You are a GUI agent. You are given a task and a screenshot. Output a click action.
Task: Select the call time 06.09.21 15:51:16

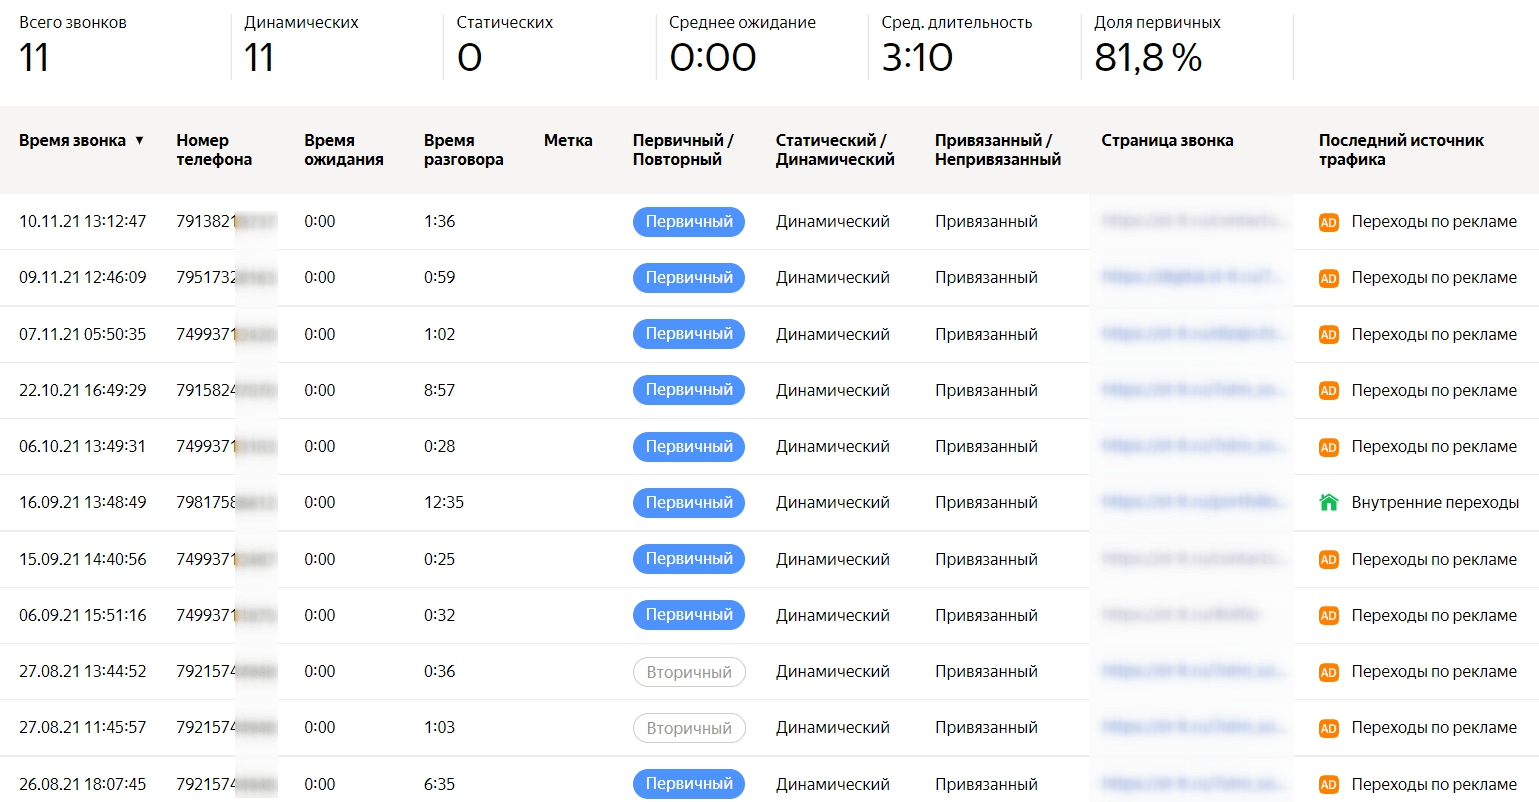pyautogui.click(x=83, y=615)
